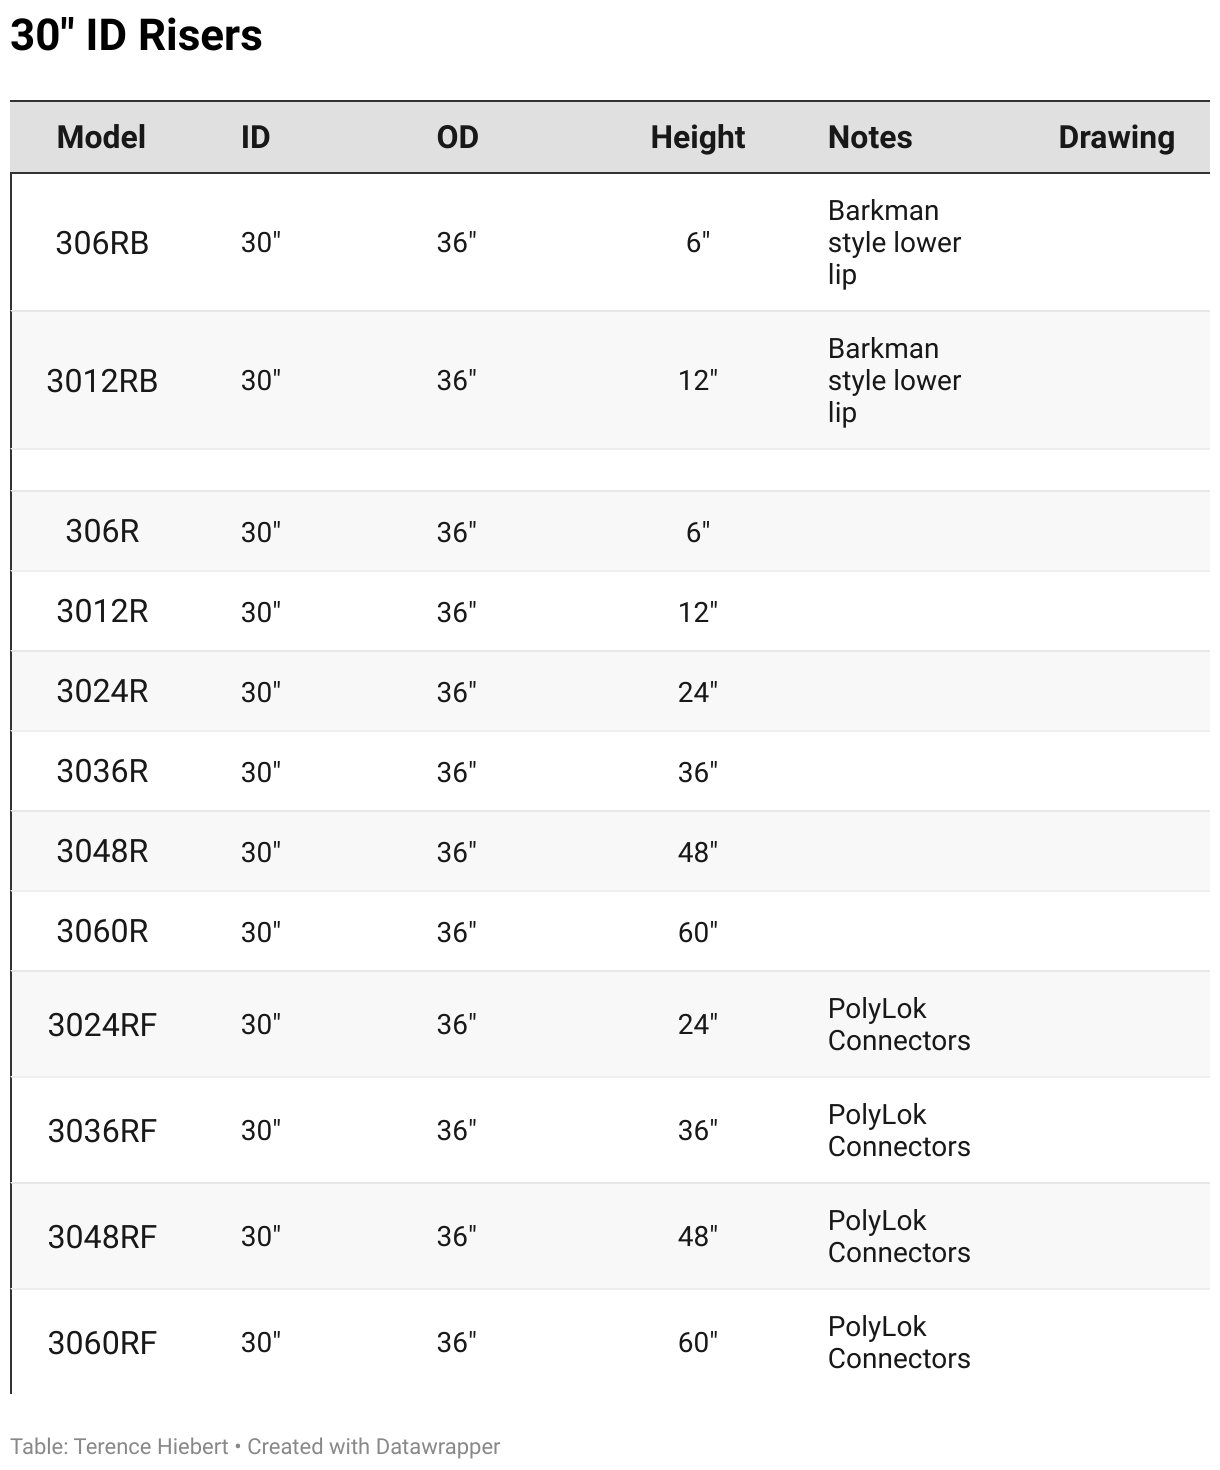Image resolution: width=1220 pixels, height=1470 pixels.
Task: Select the 3060R model cell
Action: click(x=102, y=931)
